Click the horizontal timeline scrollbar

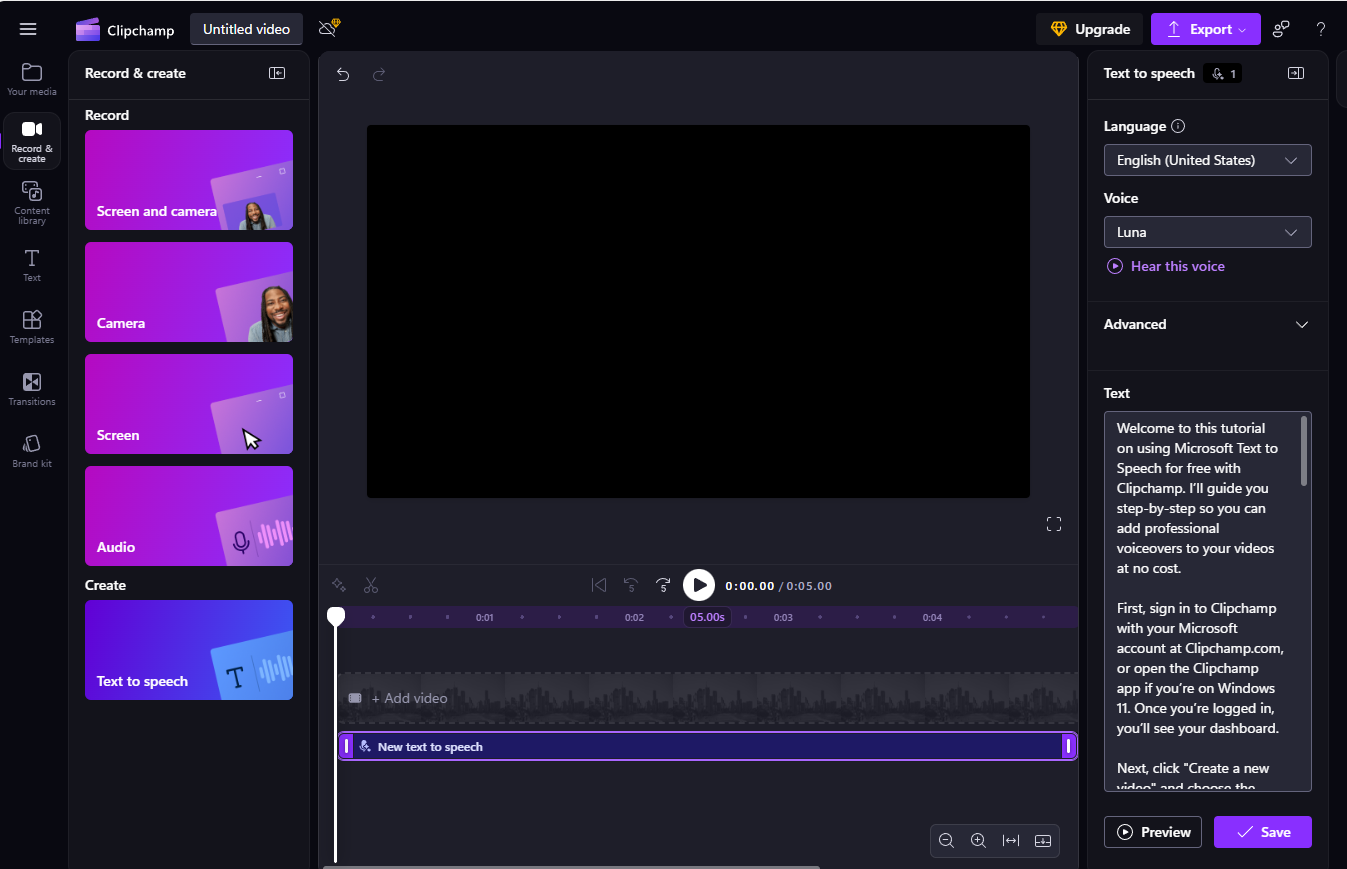pyautogui.click(x=571, y=866)
